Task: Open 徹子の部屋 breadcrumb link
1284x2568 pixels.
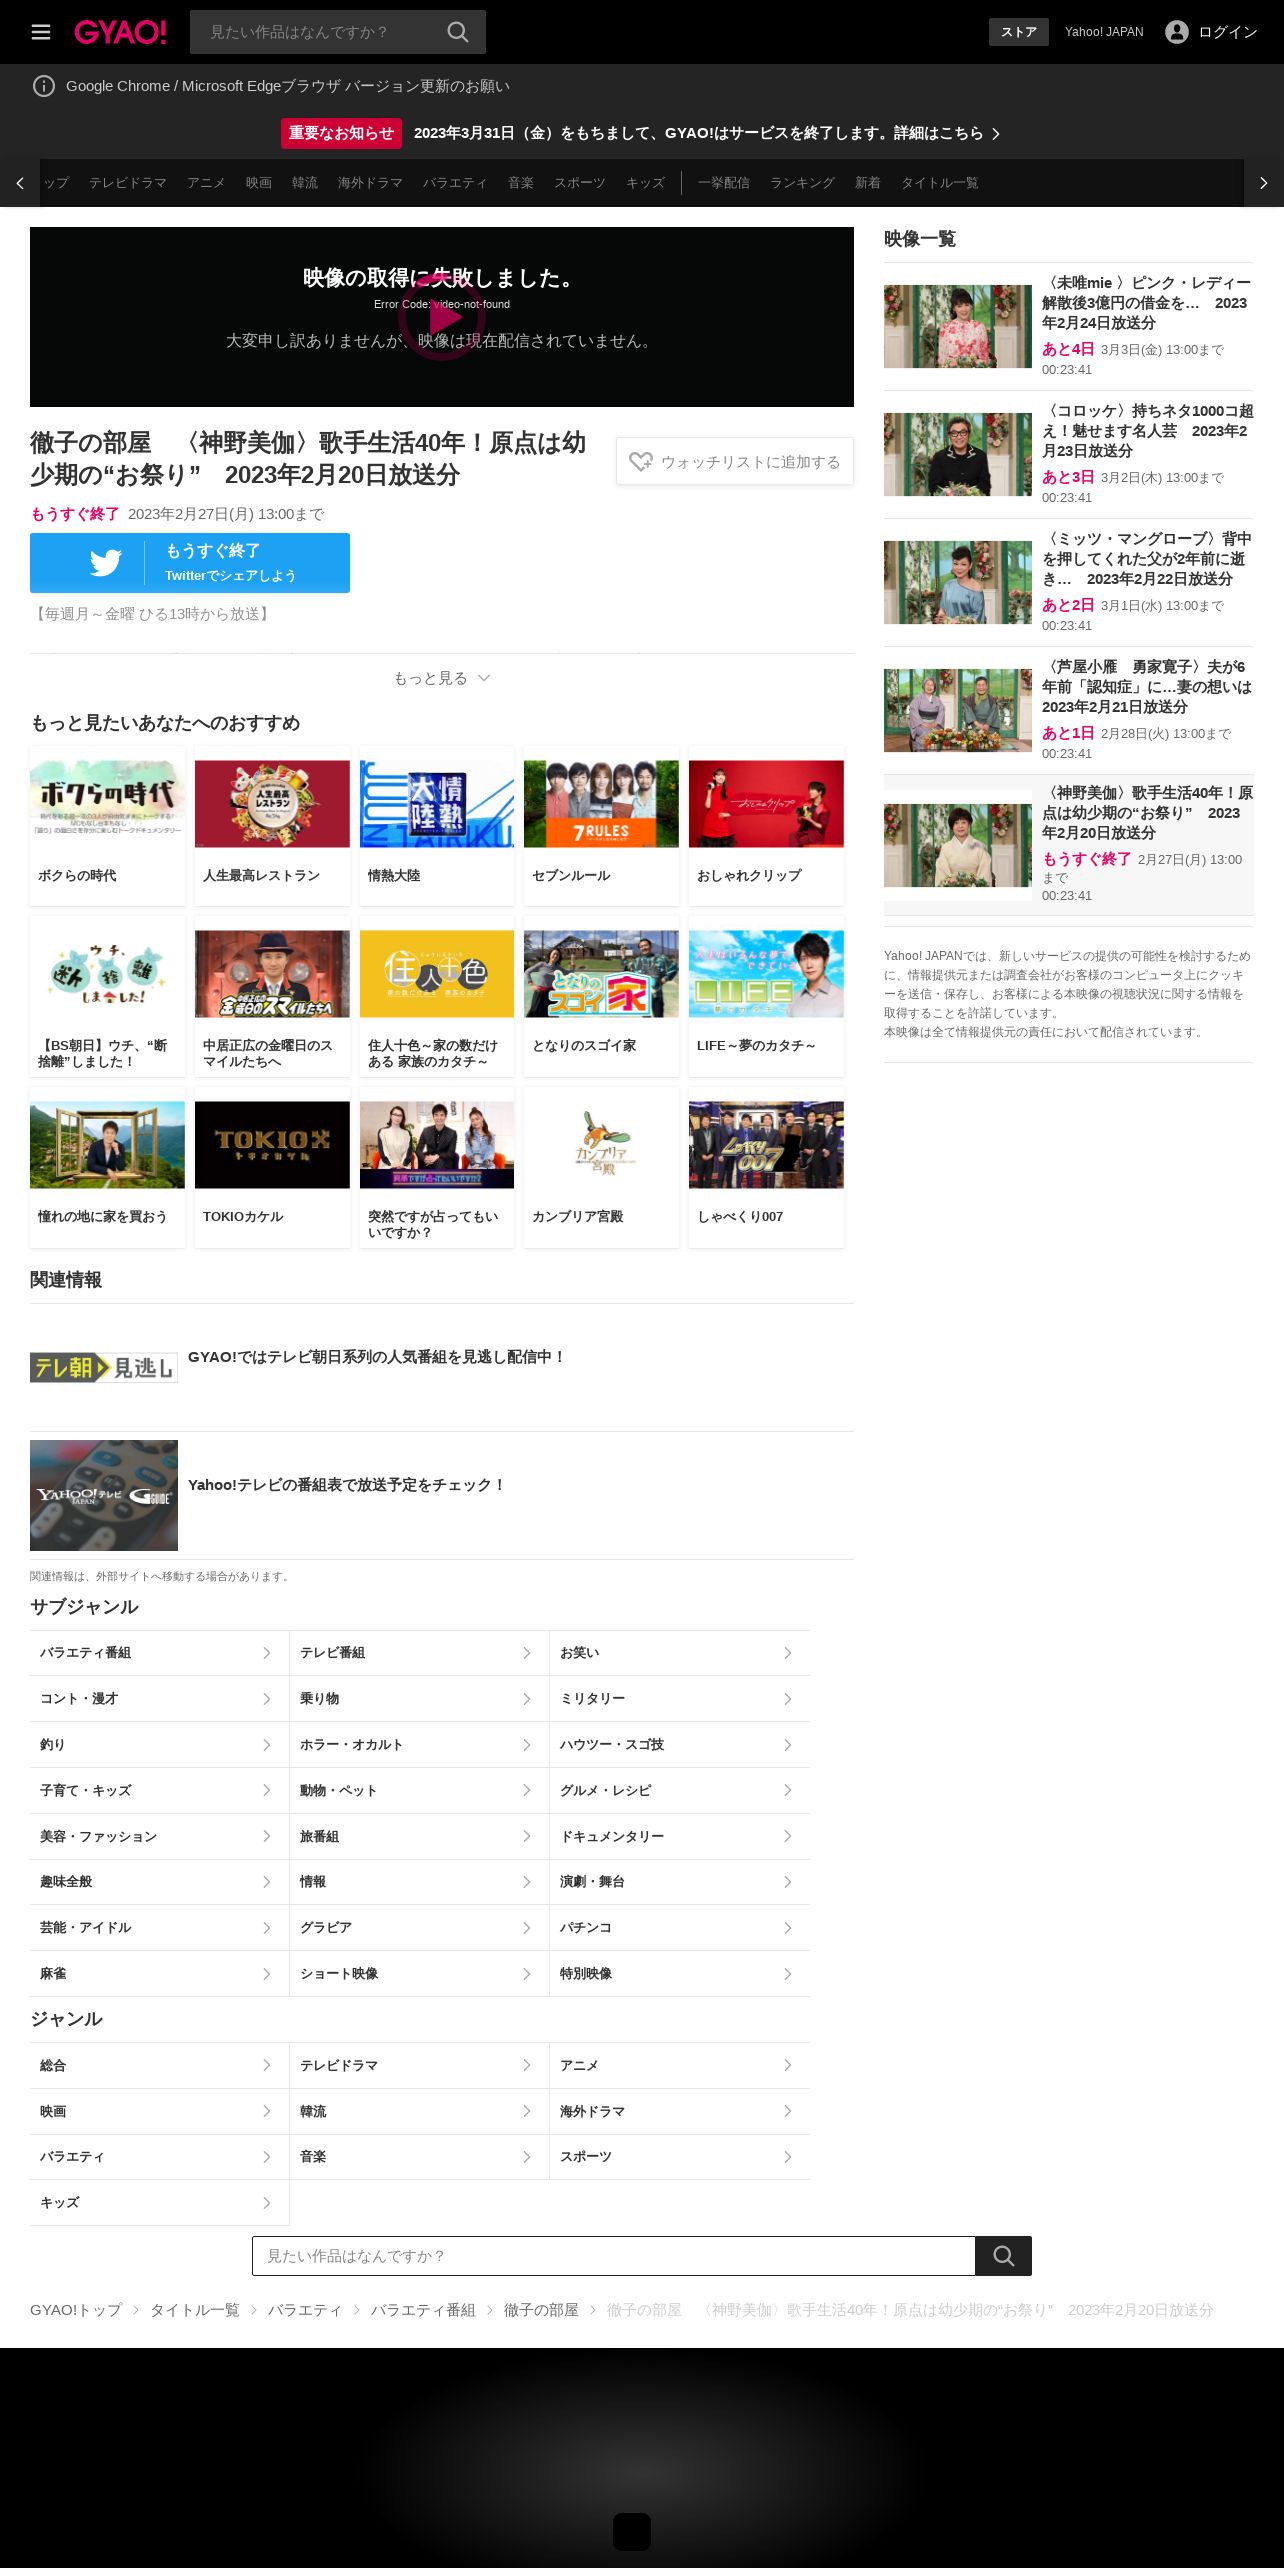Action: click(541, 2310)
